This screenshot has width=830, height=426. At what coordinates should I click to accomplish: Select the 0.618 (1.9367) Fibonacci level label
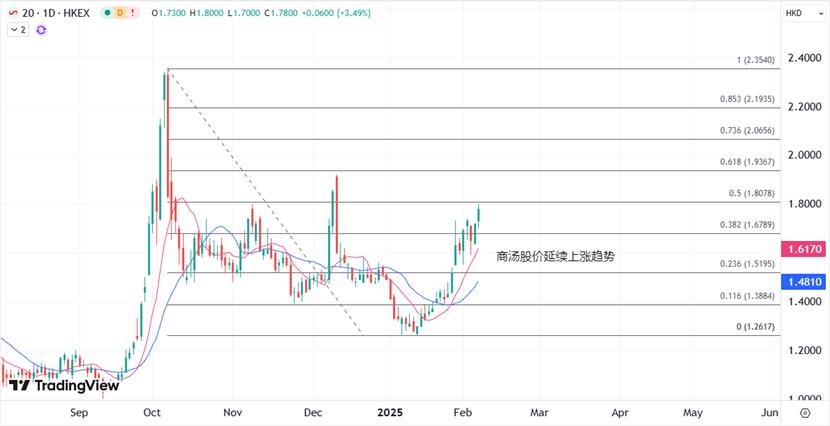[747, 162]
